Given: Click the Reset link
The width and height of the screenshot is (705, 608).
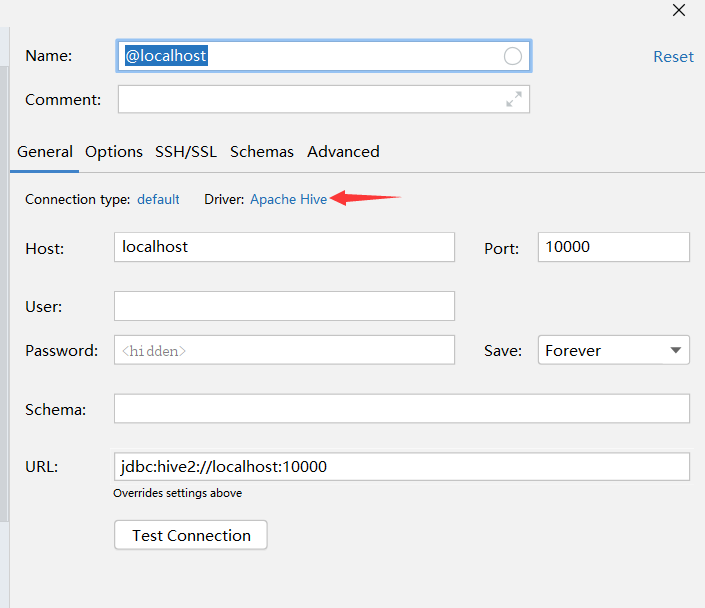Looking at the screenshot, I should pos(673,57).
